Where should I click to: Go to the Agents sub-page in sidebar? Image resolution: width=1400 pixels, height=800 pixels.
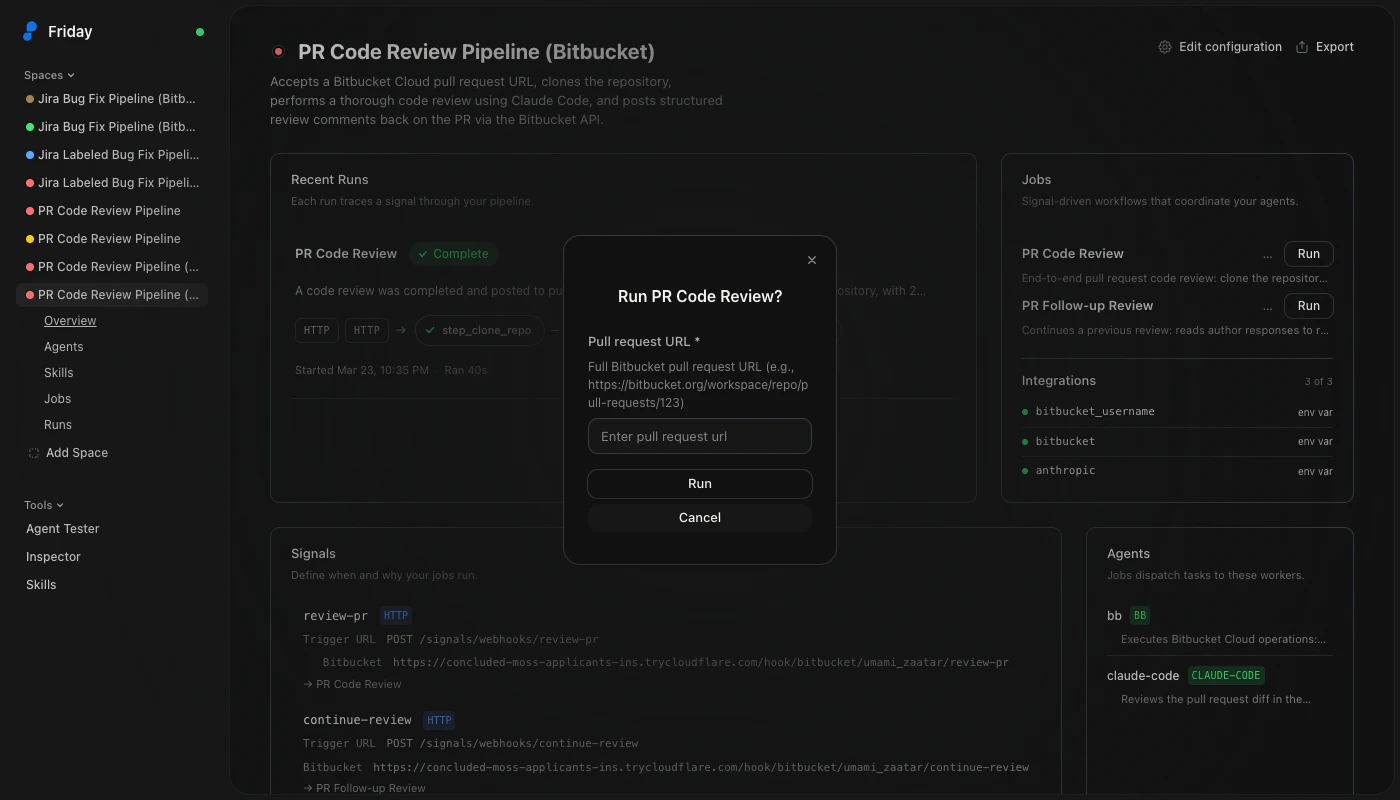pos(64,347)
